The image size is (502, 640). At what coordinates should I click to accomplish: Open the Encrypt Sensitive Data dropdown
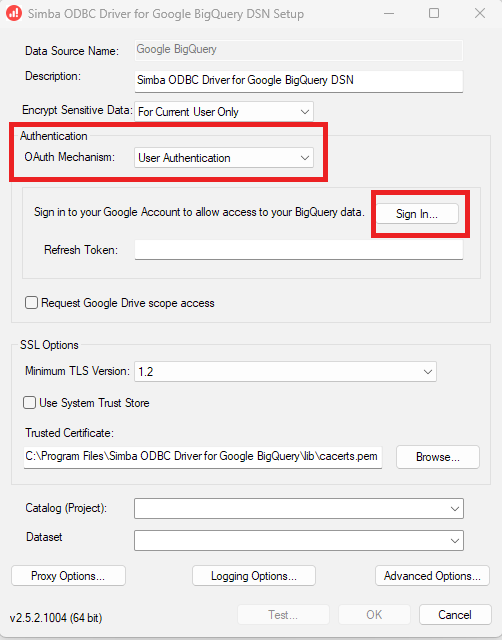[x=224, y=112]
